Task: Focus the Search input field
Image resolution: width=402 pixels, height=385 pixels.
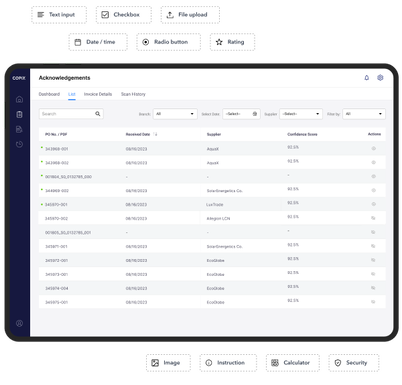Action: click(71, 114)
